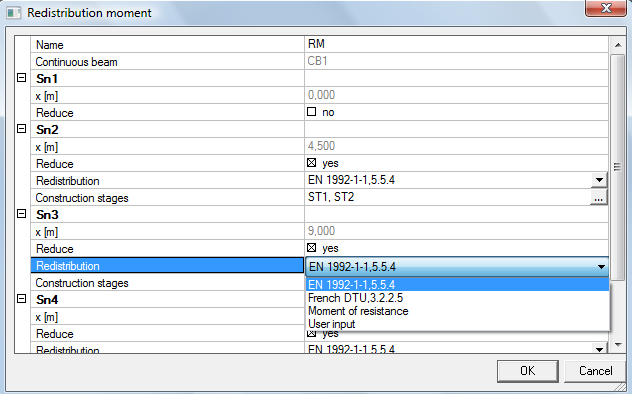Open Sn2 Construction stages browse button

(599, 197)
